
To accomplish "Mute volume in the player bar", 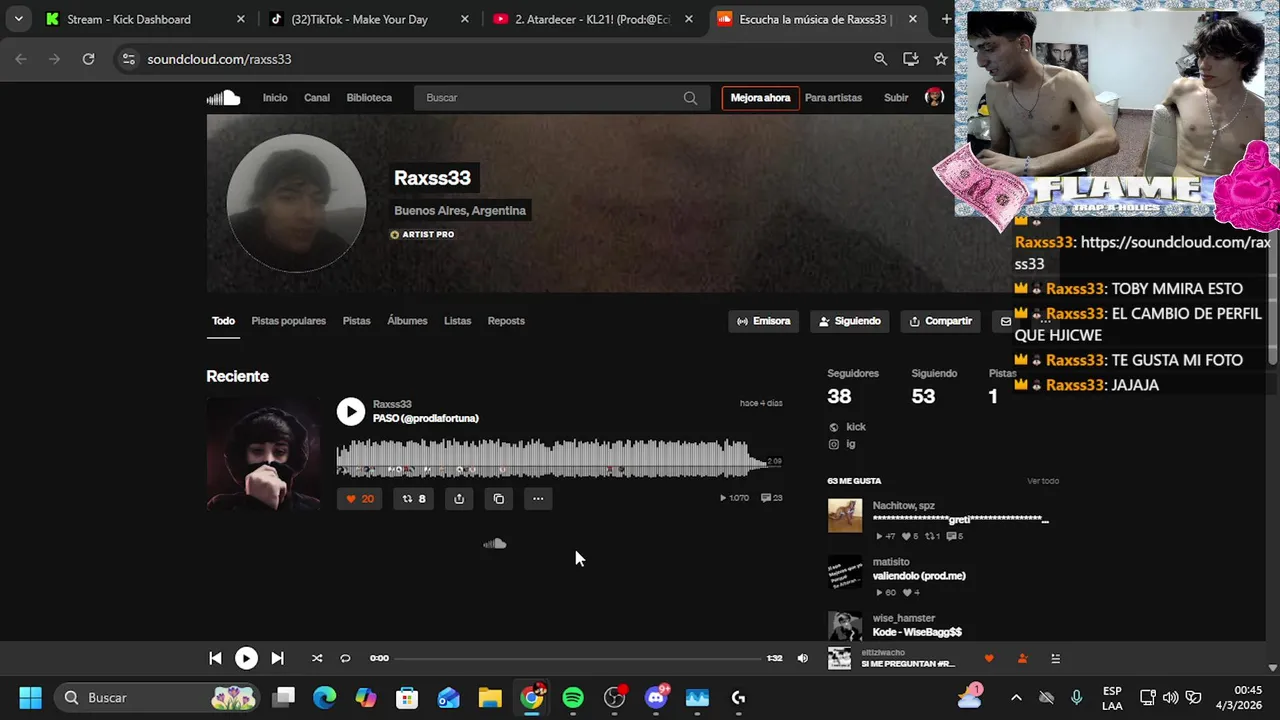I will coord(802,658).
